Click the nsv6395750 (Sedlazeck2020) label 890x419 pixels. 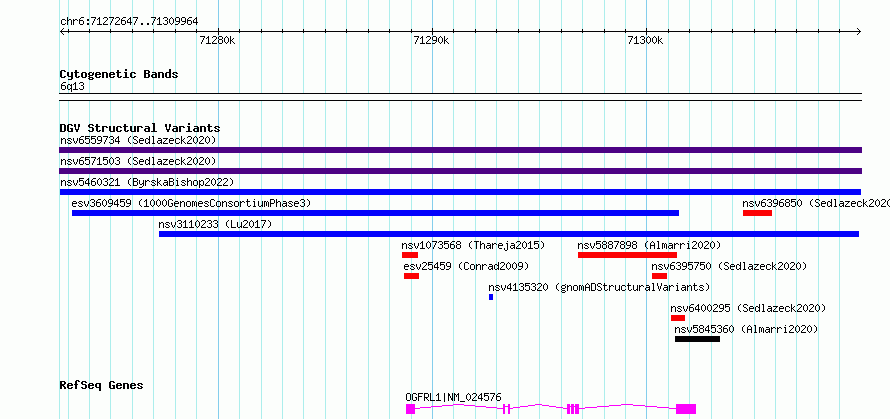(729, 266)
